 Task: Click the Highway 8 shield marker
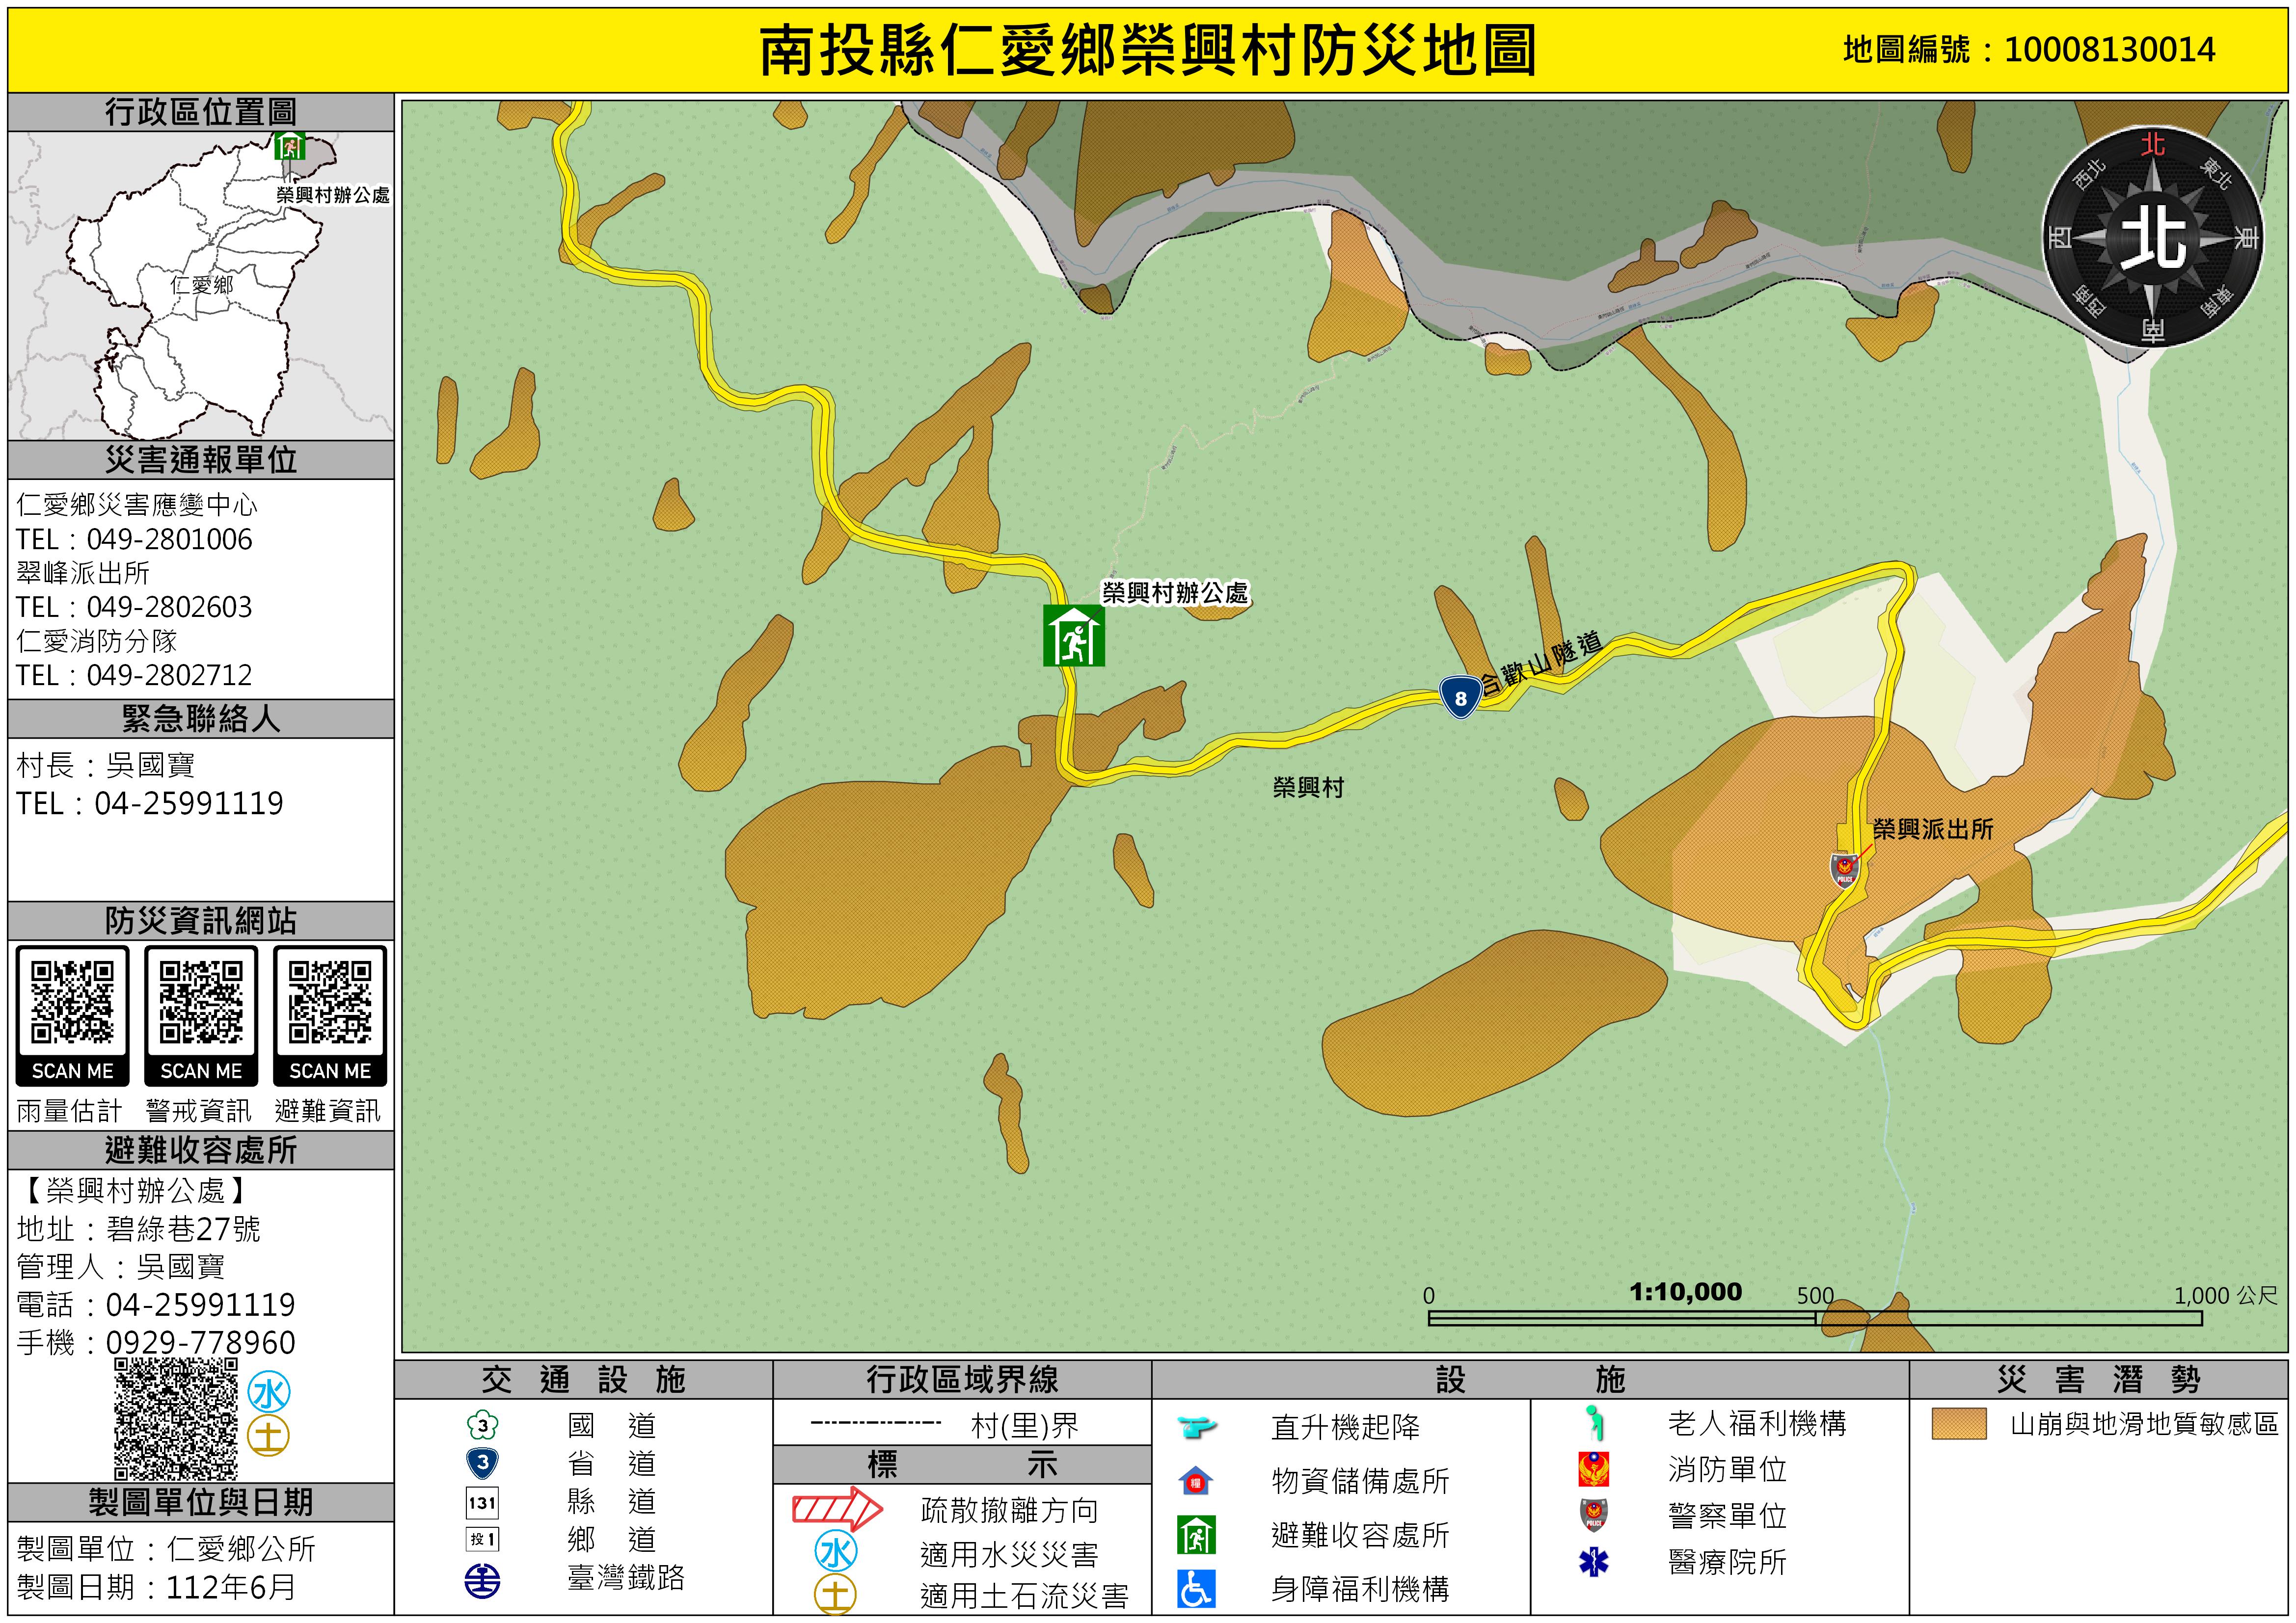coord(1460,697)
